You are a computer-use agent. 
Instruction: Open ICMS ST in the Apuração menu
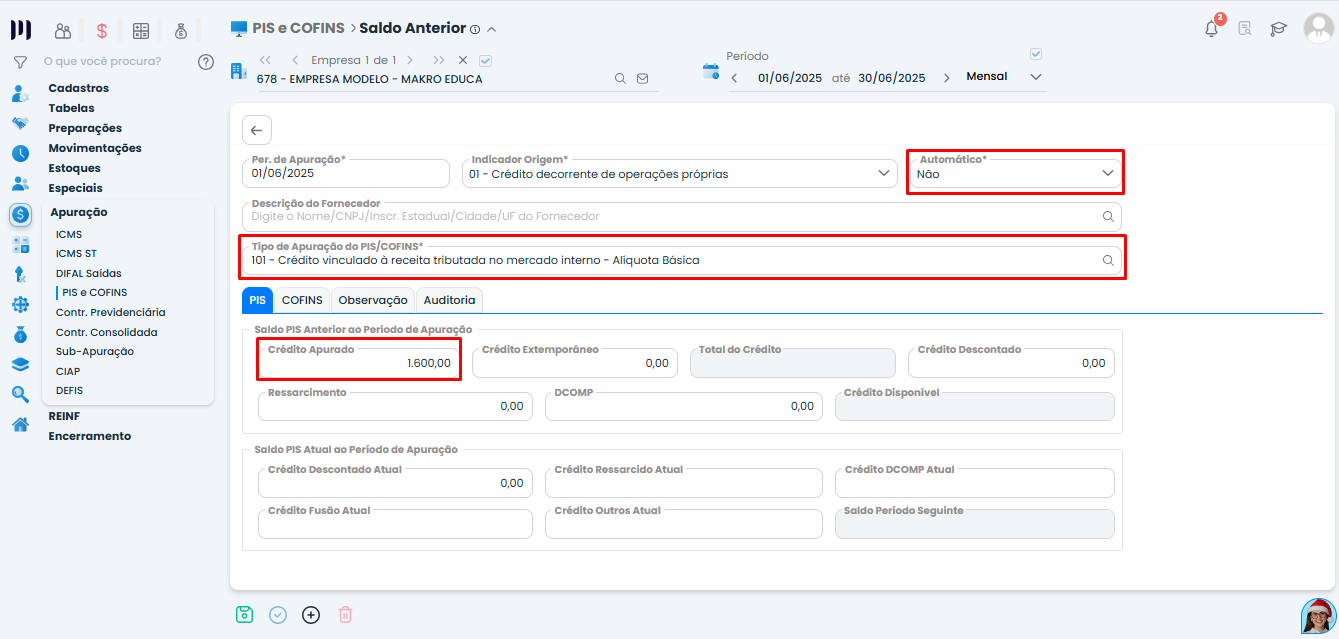pyautogui.click(x=76, y=254)
